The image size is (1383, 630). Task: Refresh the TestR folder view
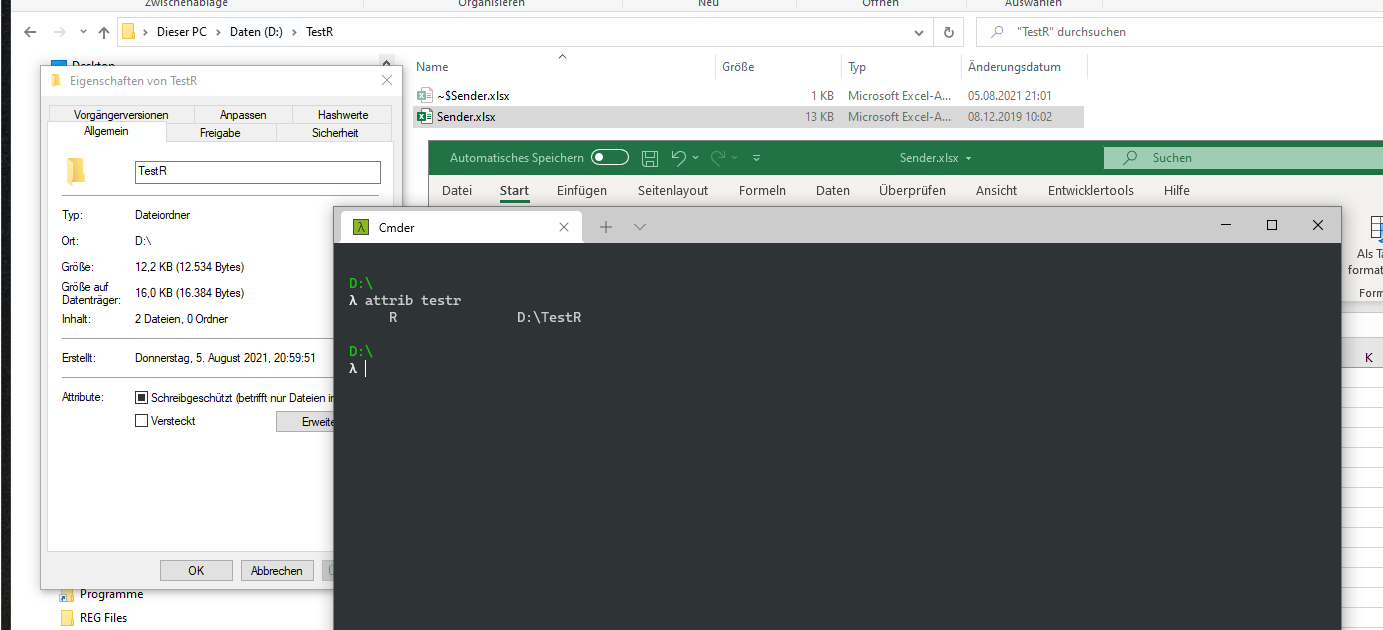coord(949,32)
